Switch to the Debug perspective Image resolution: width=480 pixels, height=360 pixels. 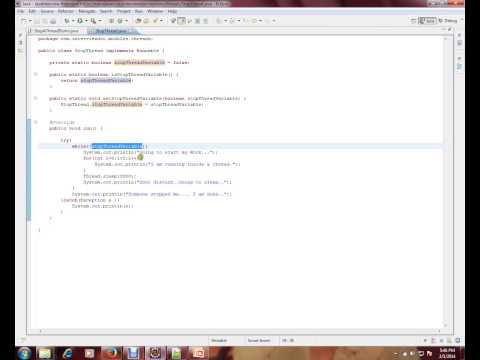point(448,21)
